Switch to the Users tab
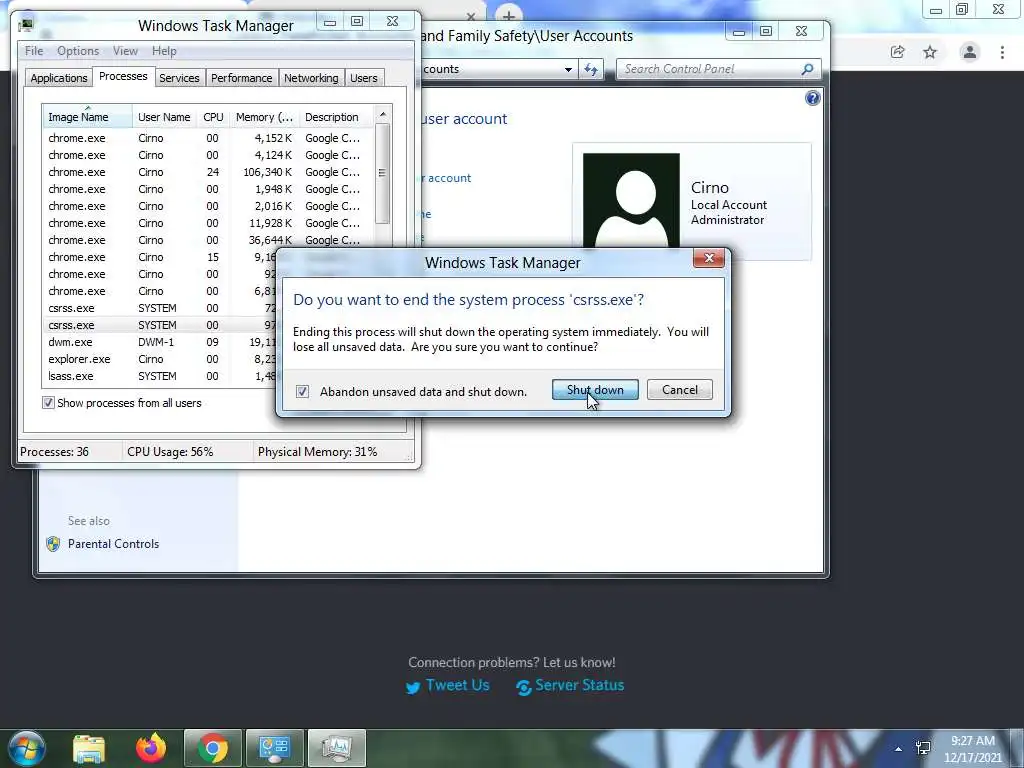Viewport: 1024px width, 768px height. (364, 78)
